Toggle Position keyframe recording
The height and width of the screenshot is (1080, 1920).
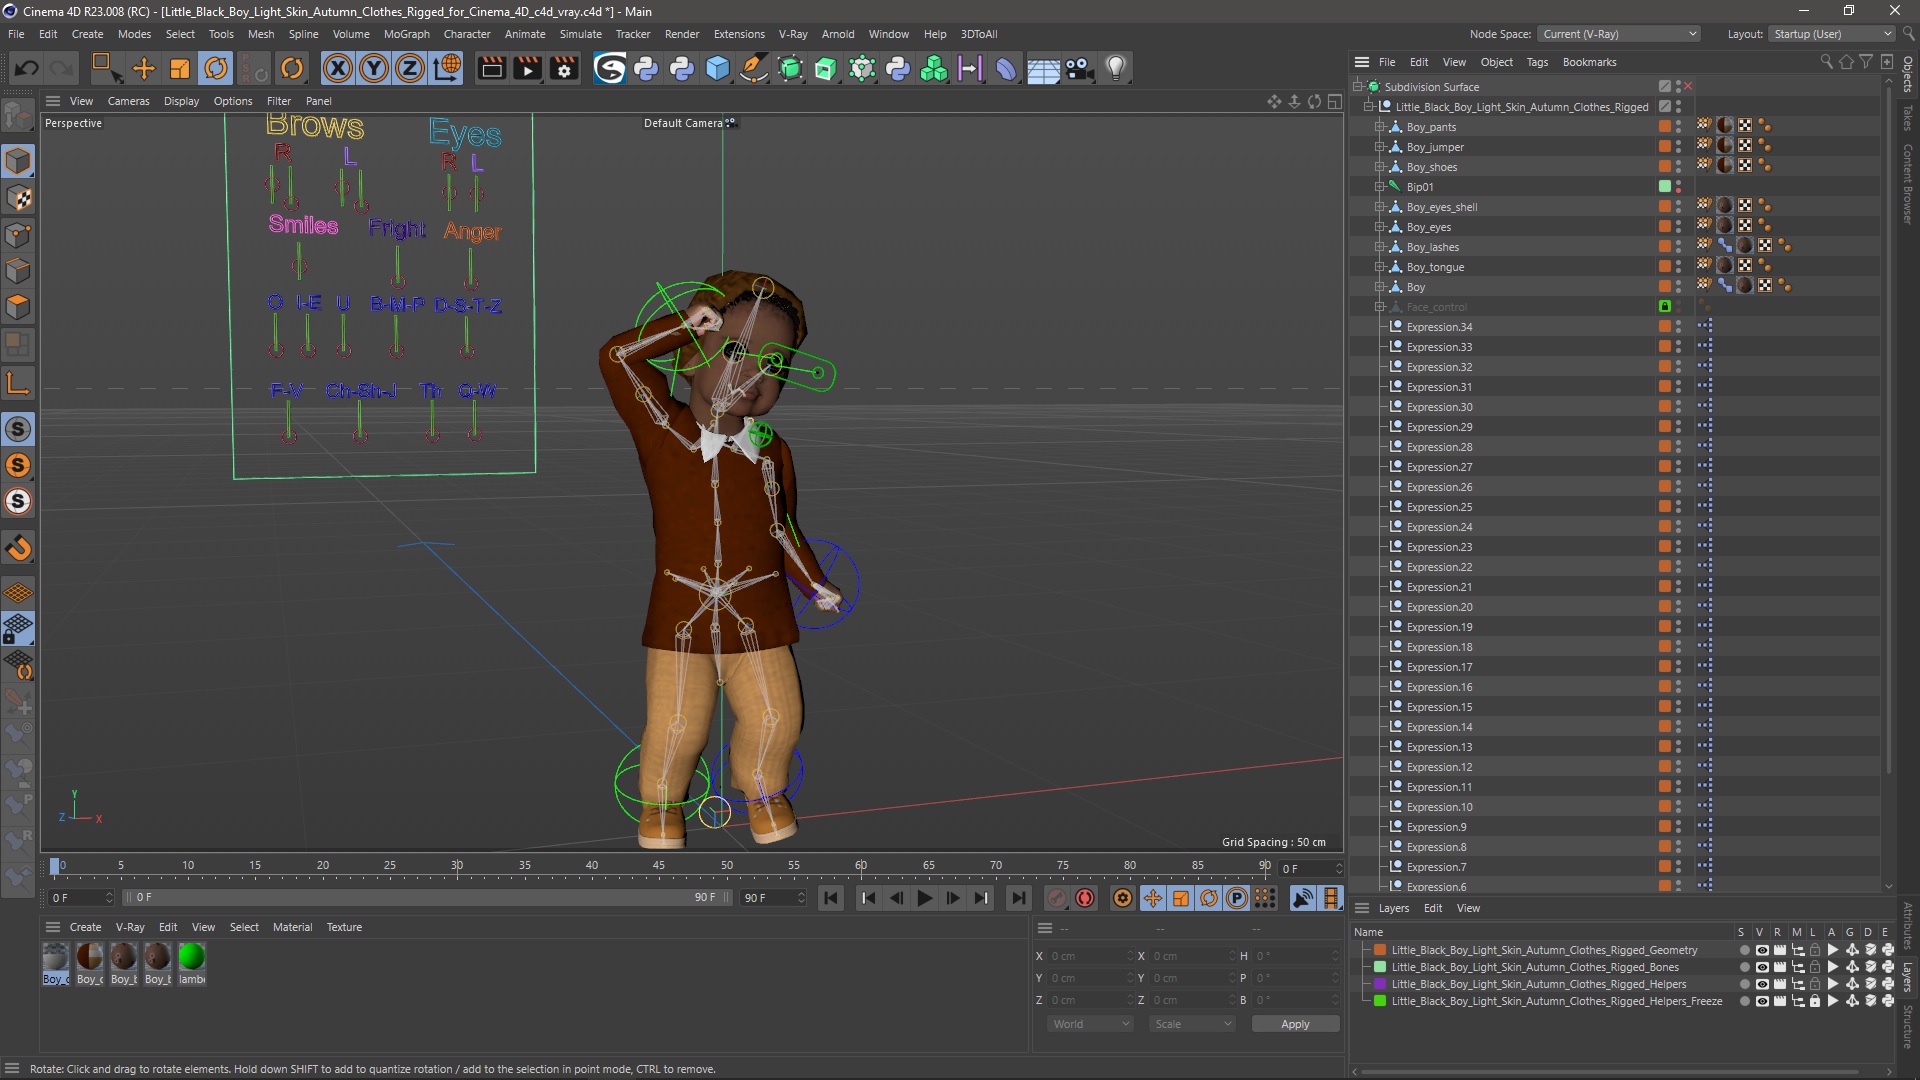click(1153, 898)
